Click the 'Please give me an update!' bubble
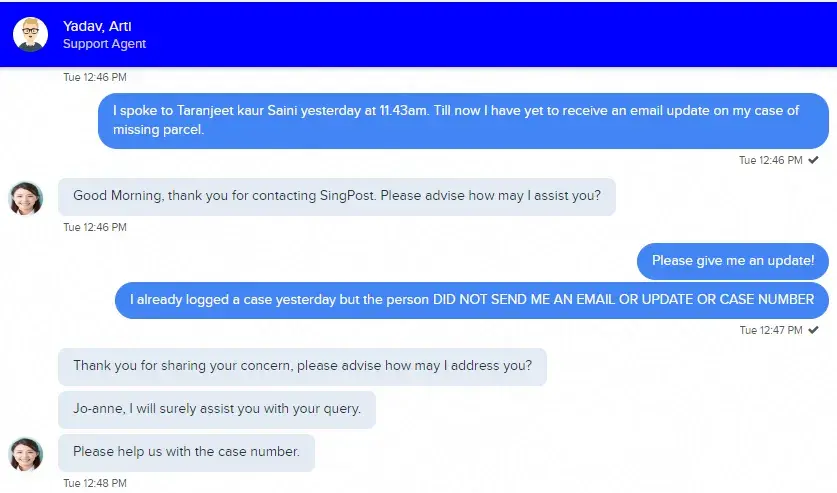The image size is (837, 493). tap(732, 261)
